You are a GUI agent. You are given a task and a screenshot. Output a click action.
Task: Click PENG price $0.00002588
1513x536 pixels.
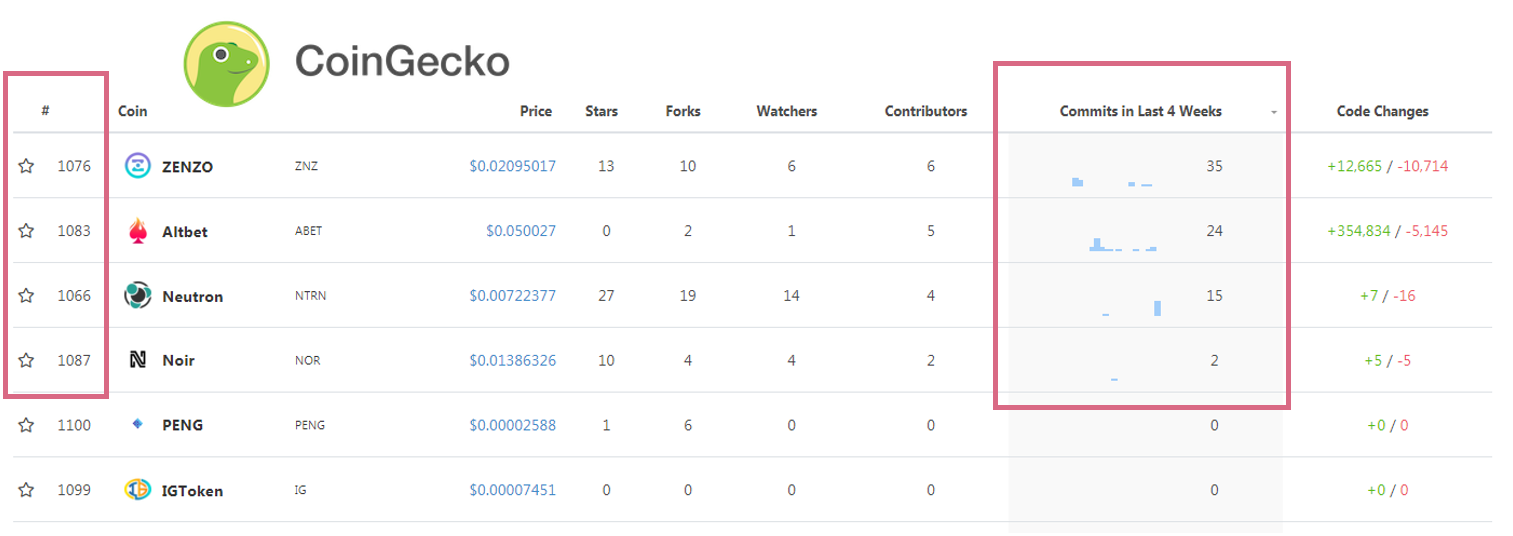click(512, 425)
